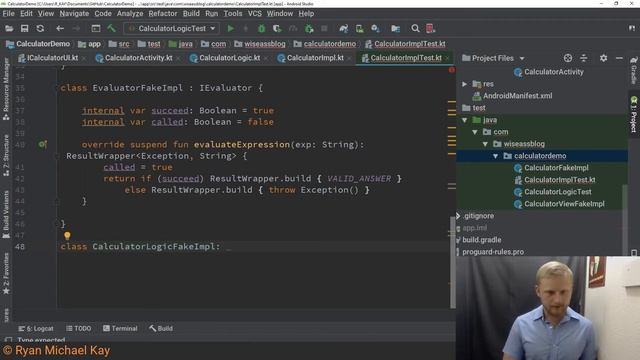Toggle the Build Variants side panel
Screen dimensions: 640x360
pos(6,215)
